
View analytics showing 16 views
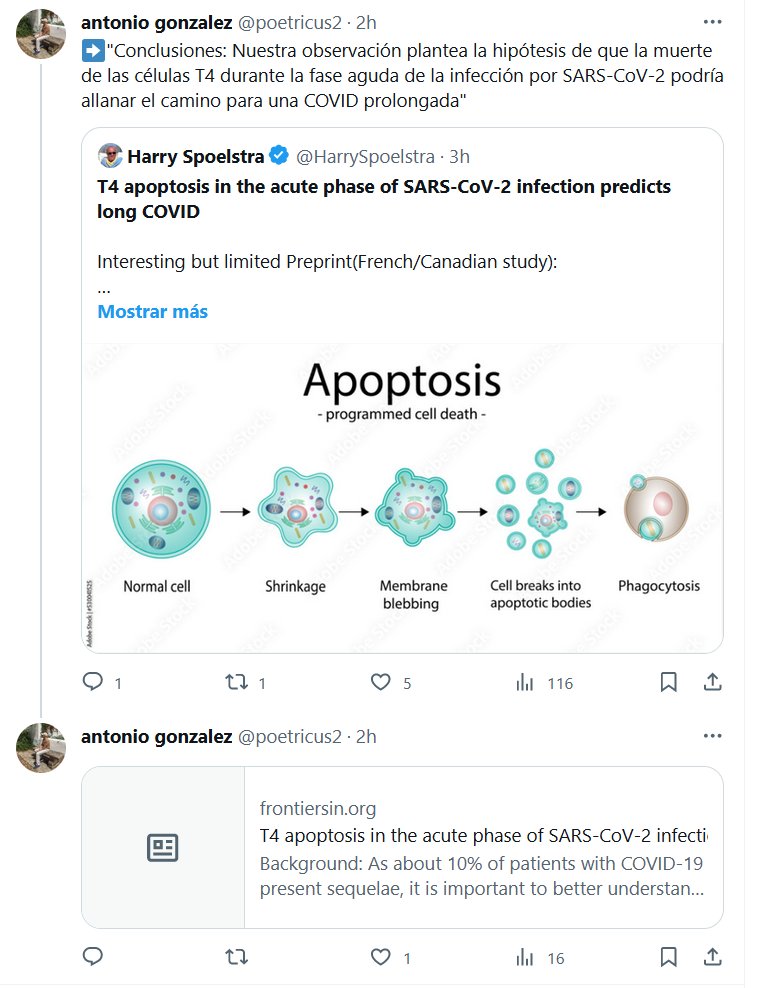tap(525, 957)
